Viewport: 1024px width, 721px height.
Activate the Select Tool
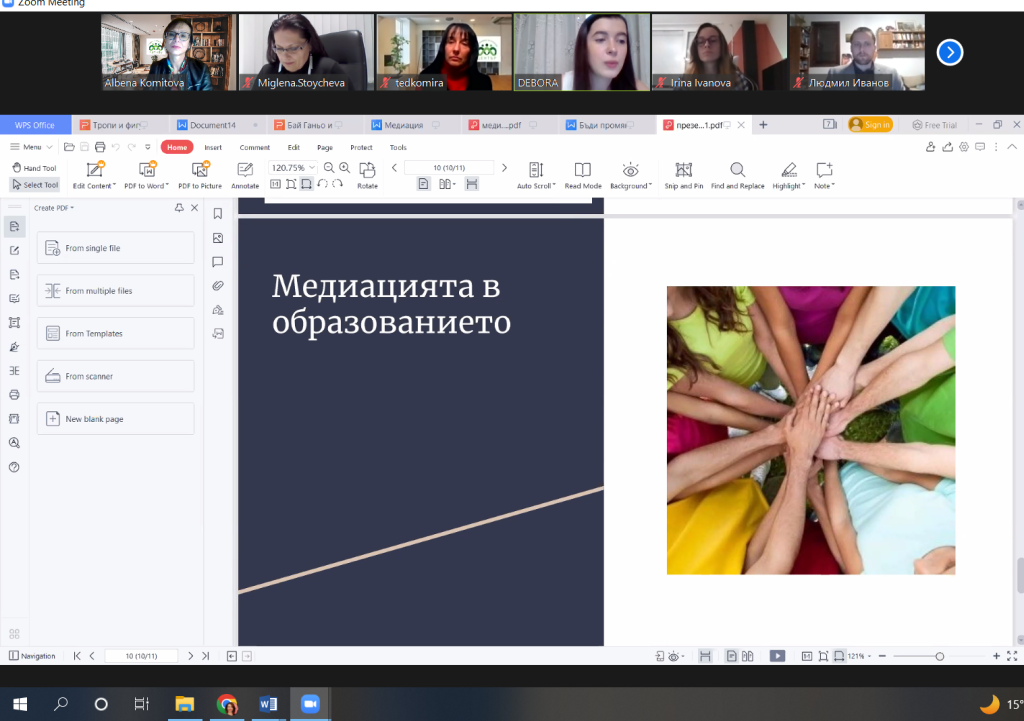[x=35, y=185]
